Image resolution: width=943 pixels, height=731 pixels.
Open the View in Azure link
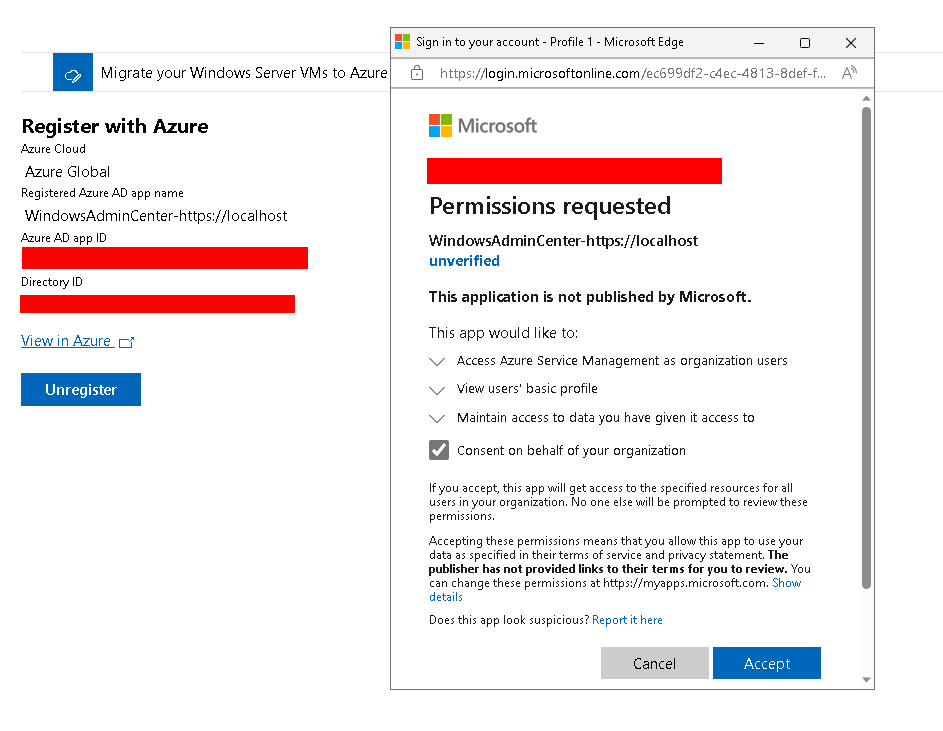tap(66, 341)
